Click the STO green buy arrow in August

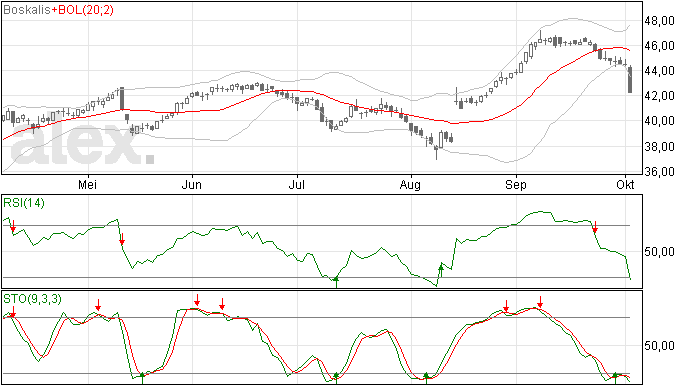(426, 378)
